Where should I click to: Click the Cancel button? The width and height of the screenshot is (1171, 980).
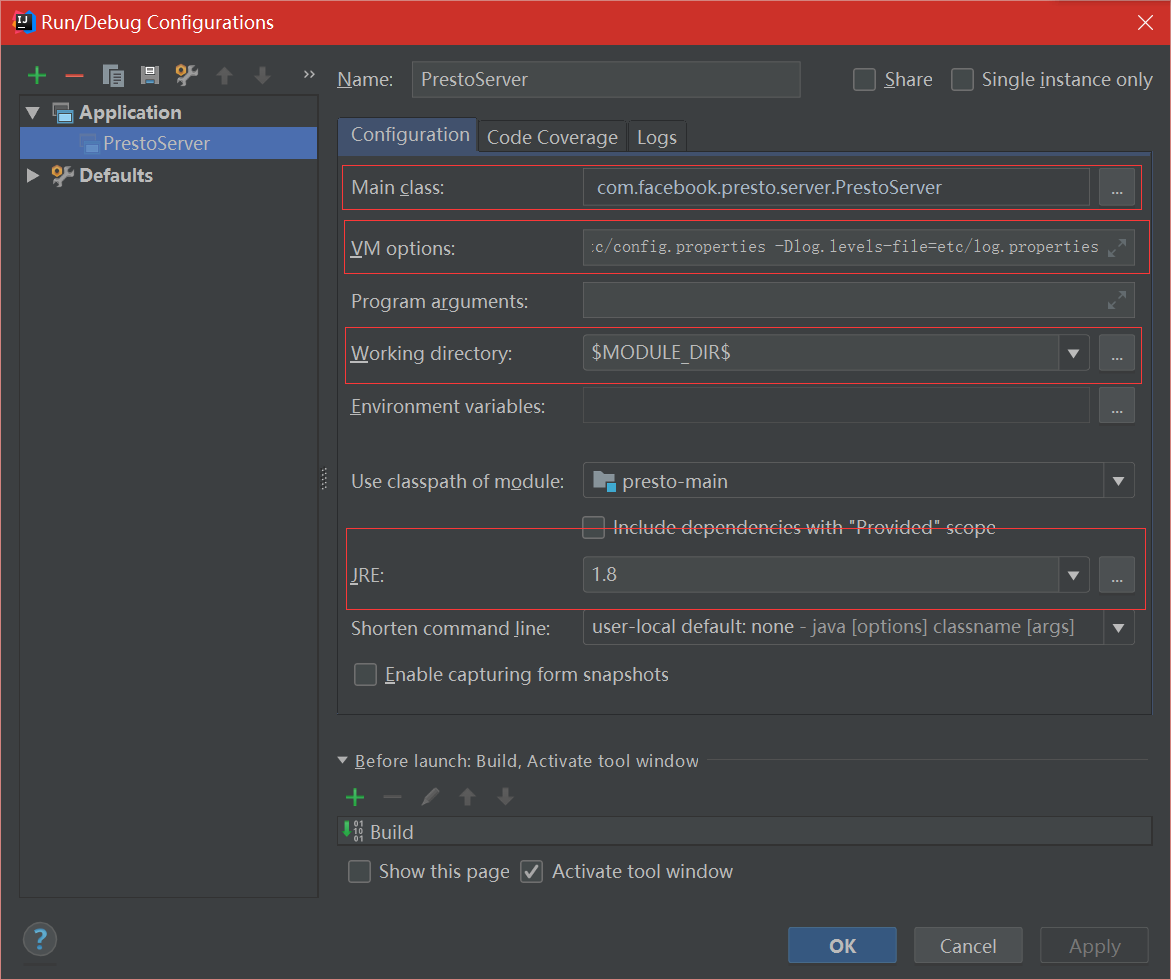click(x=968, y=946)
